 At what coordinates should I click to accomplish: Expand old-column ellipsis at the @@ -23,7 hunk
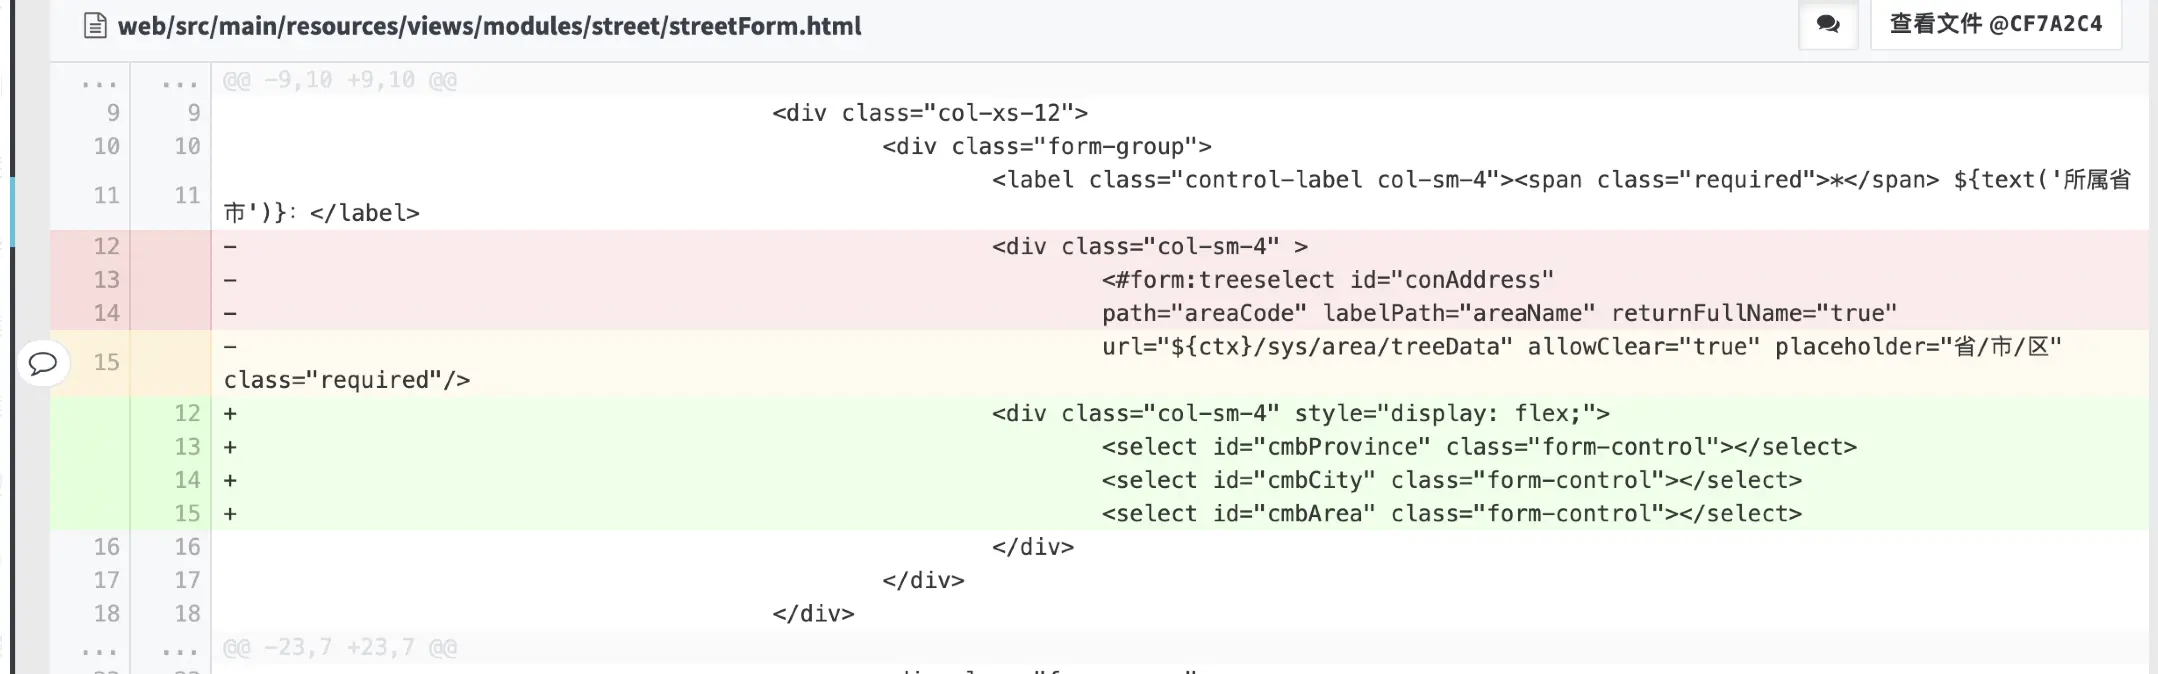click(99, 648)
